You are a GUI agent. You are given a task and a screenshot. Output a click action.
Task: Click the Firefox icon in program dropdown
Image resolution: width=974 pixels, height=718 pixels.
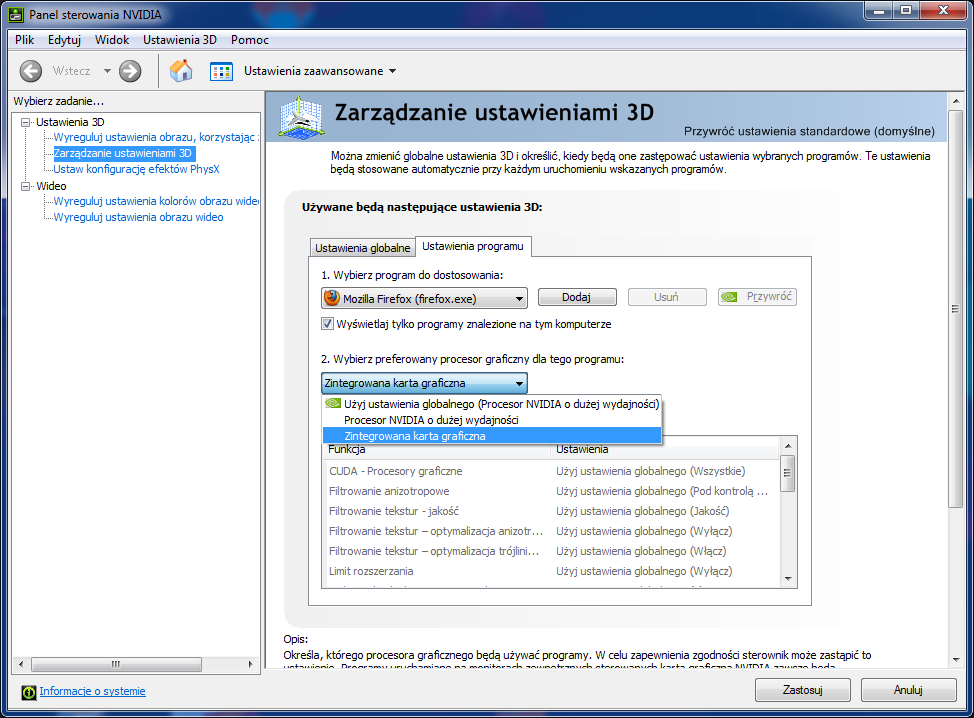click(x=332, y=298)
